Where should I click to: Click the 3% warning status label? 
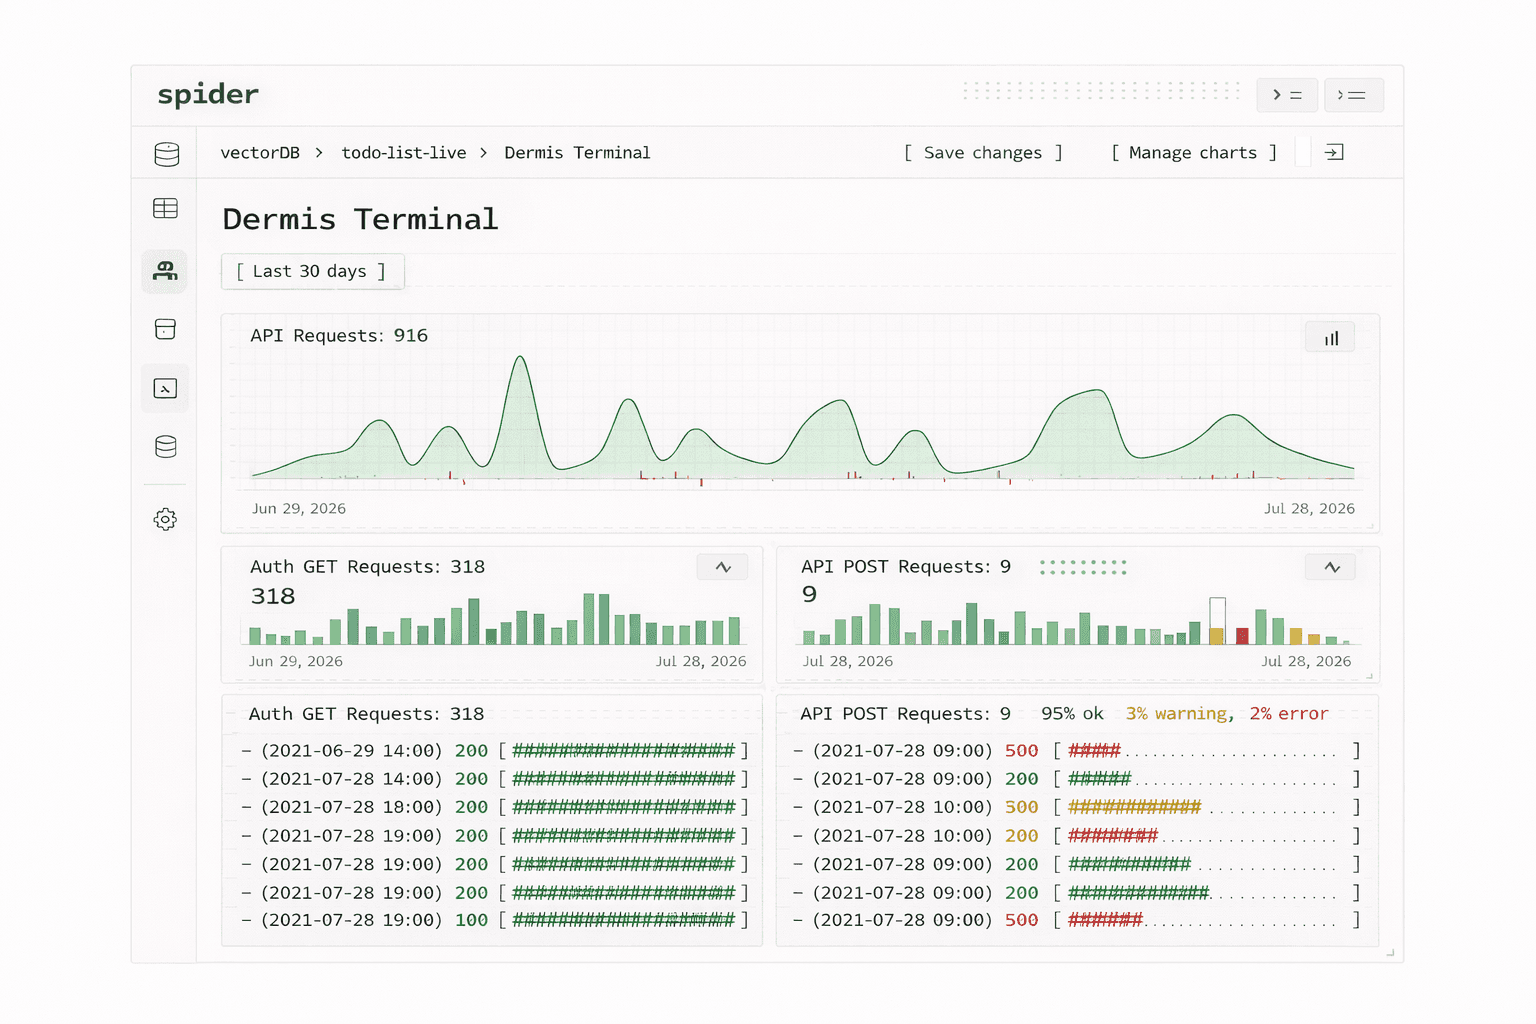click(x=1176, y=714)
